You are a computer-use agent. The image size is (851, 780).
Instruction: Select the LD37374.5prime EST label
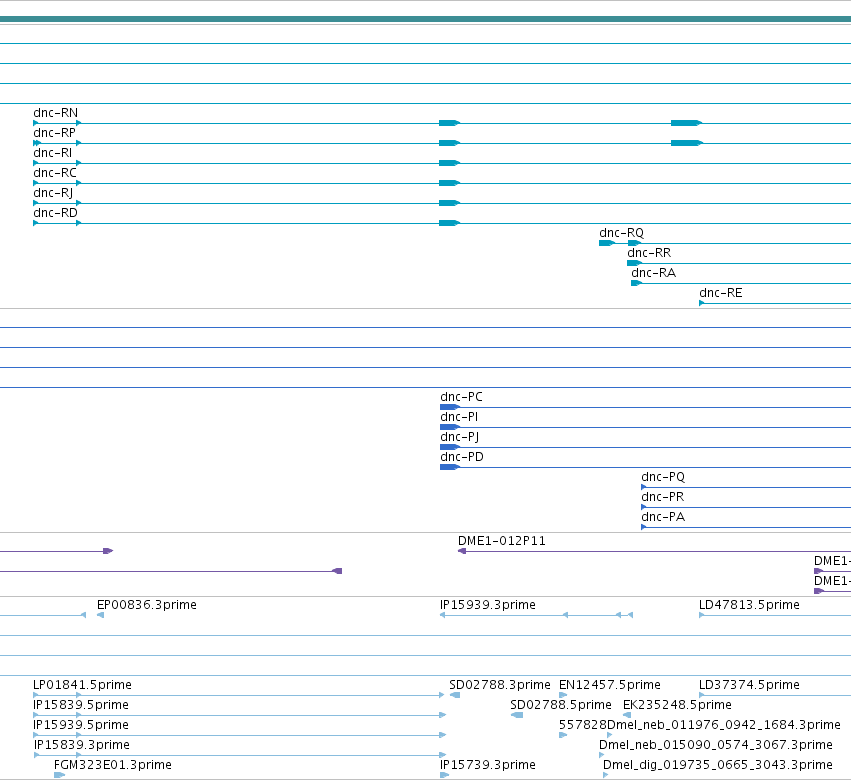(x=750, y=685)
